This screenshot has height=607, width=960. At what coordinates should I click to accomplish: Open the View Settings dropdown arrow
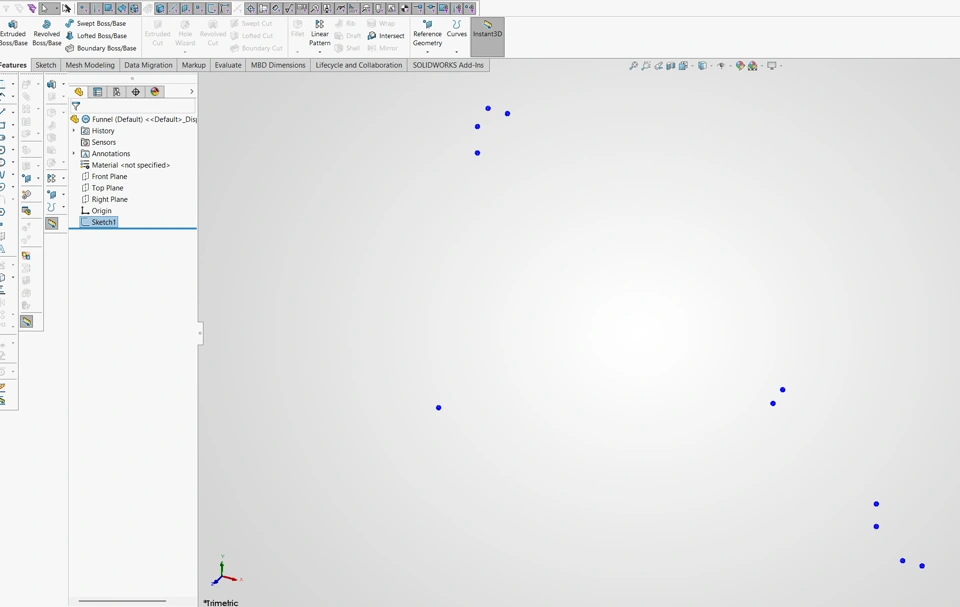click(x=780, y=66)
